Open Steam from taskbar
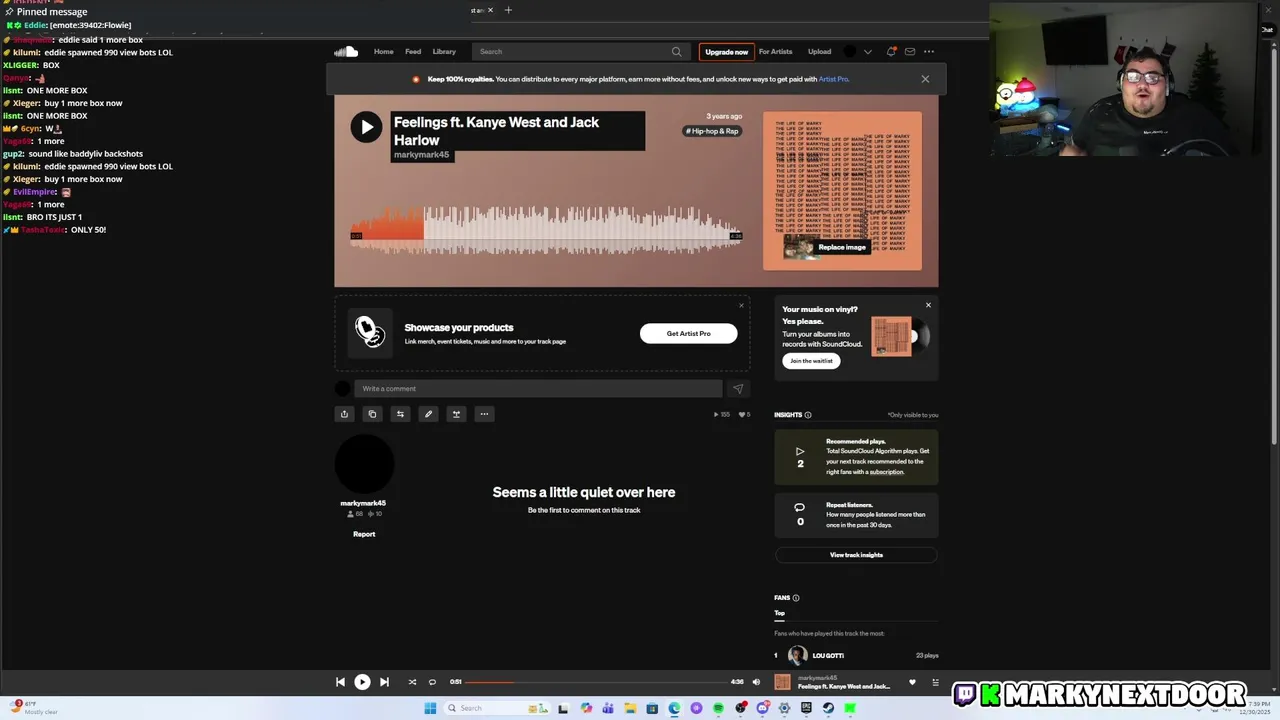 click(828, 708)
